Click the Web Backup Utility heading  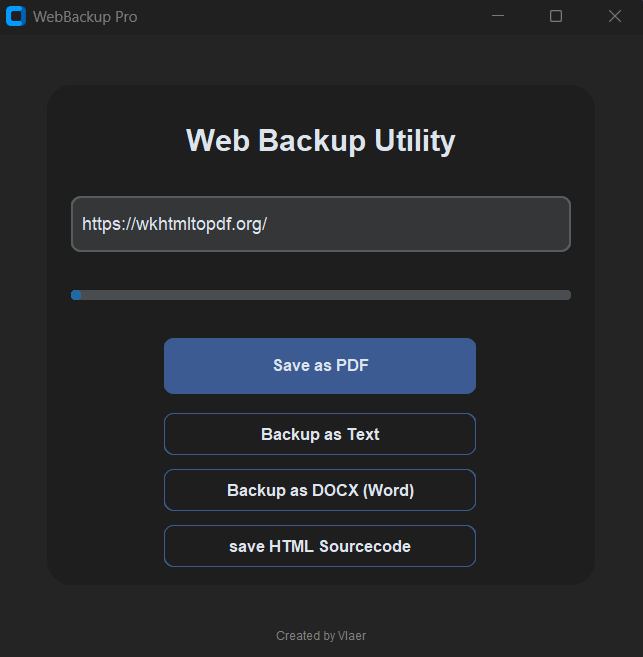click(x=321, y=141)
